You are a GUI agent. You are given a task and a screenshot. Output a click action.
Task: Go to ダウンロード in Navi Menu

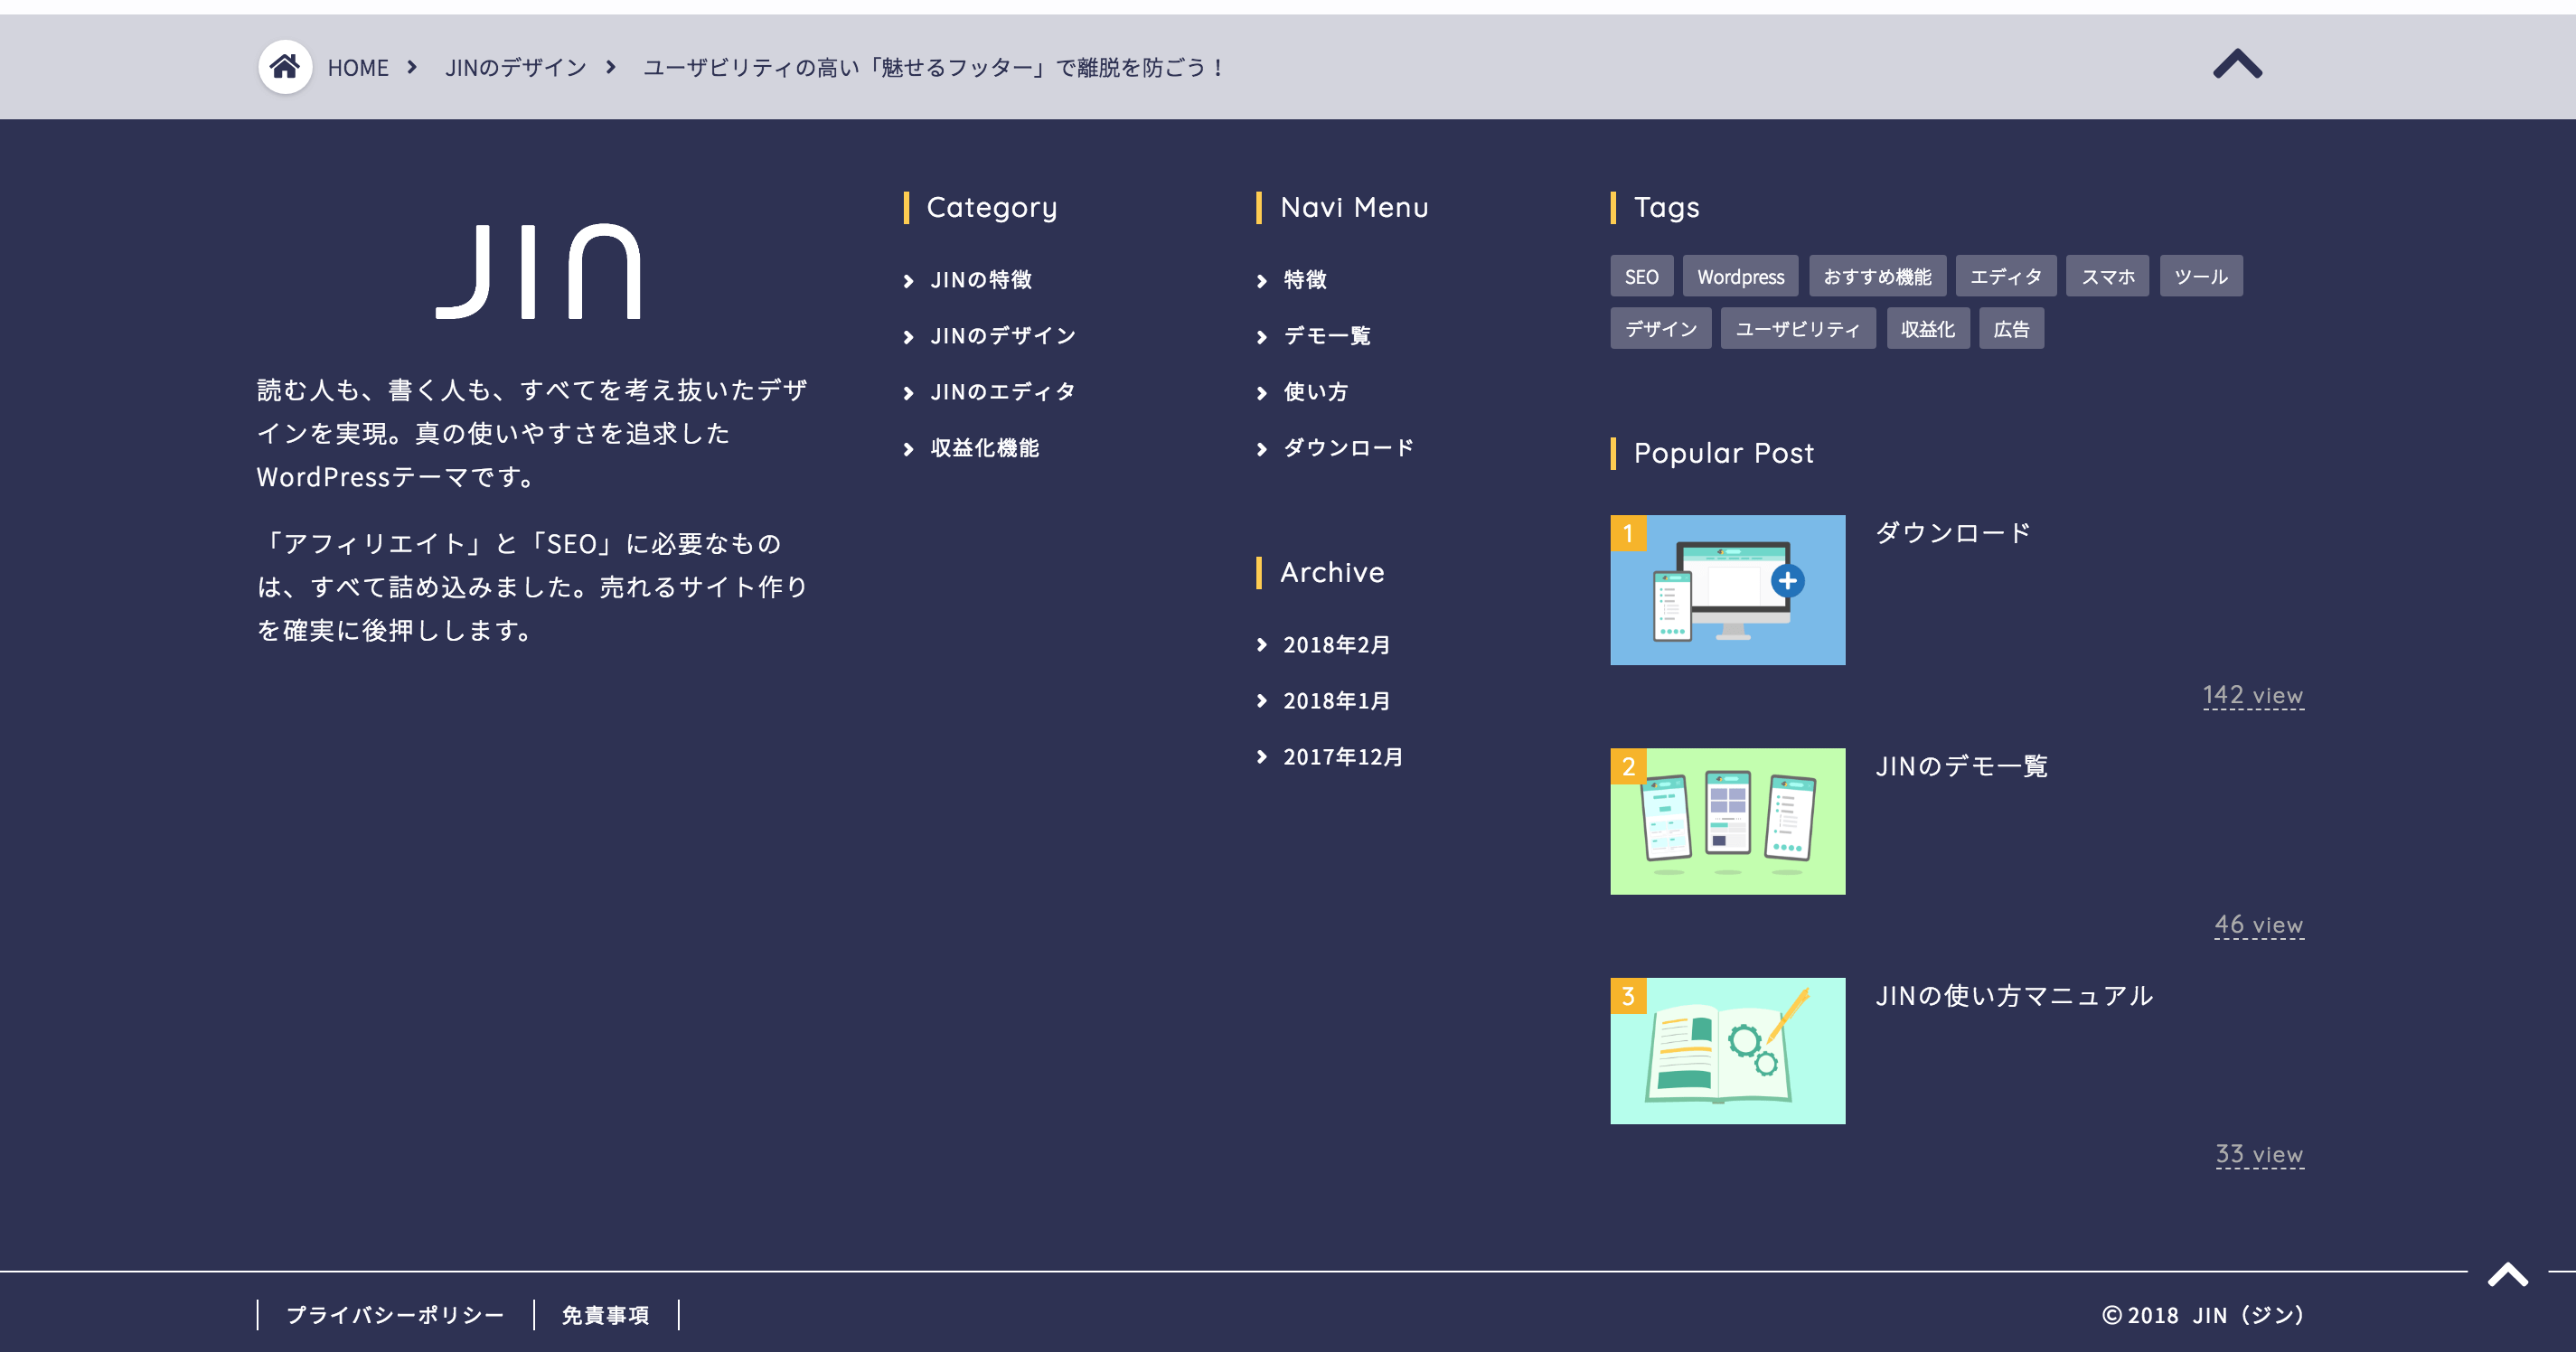coord(1349,448)
